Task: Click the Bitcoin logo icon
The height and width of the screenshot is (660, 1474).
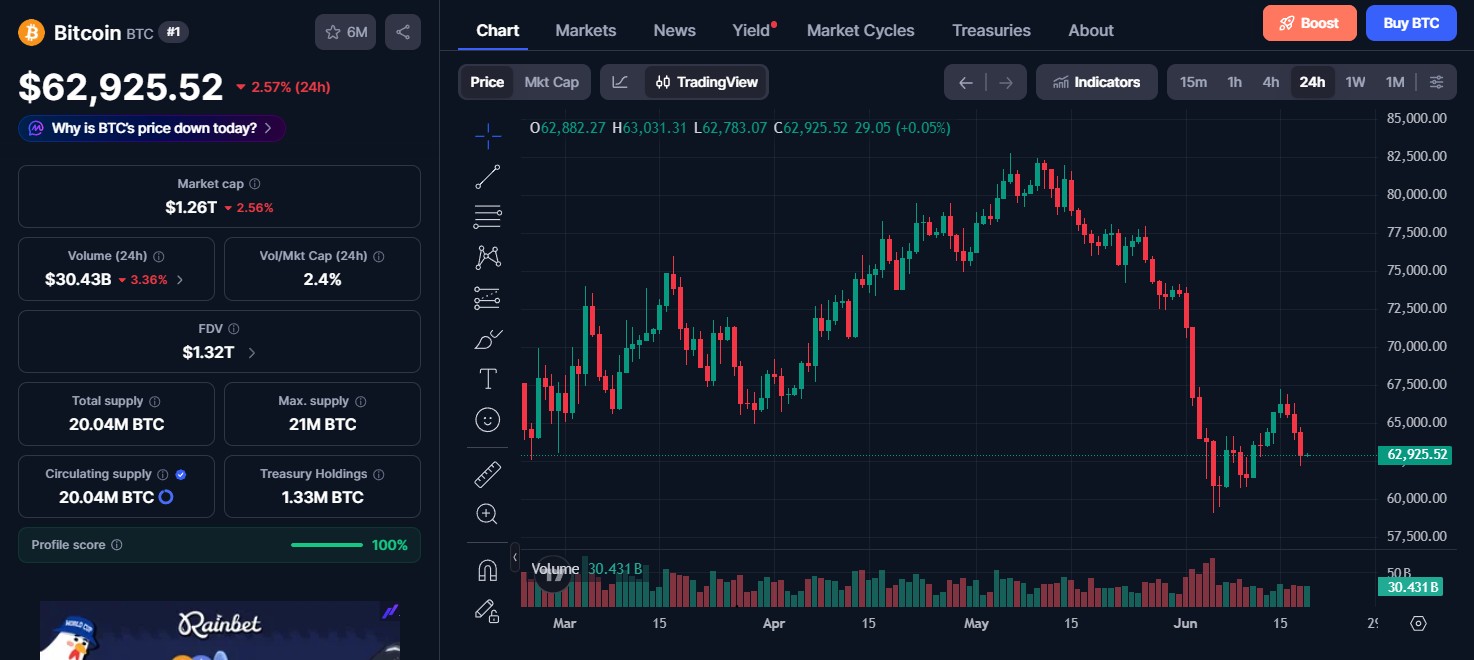Action: coord(32,33)
